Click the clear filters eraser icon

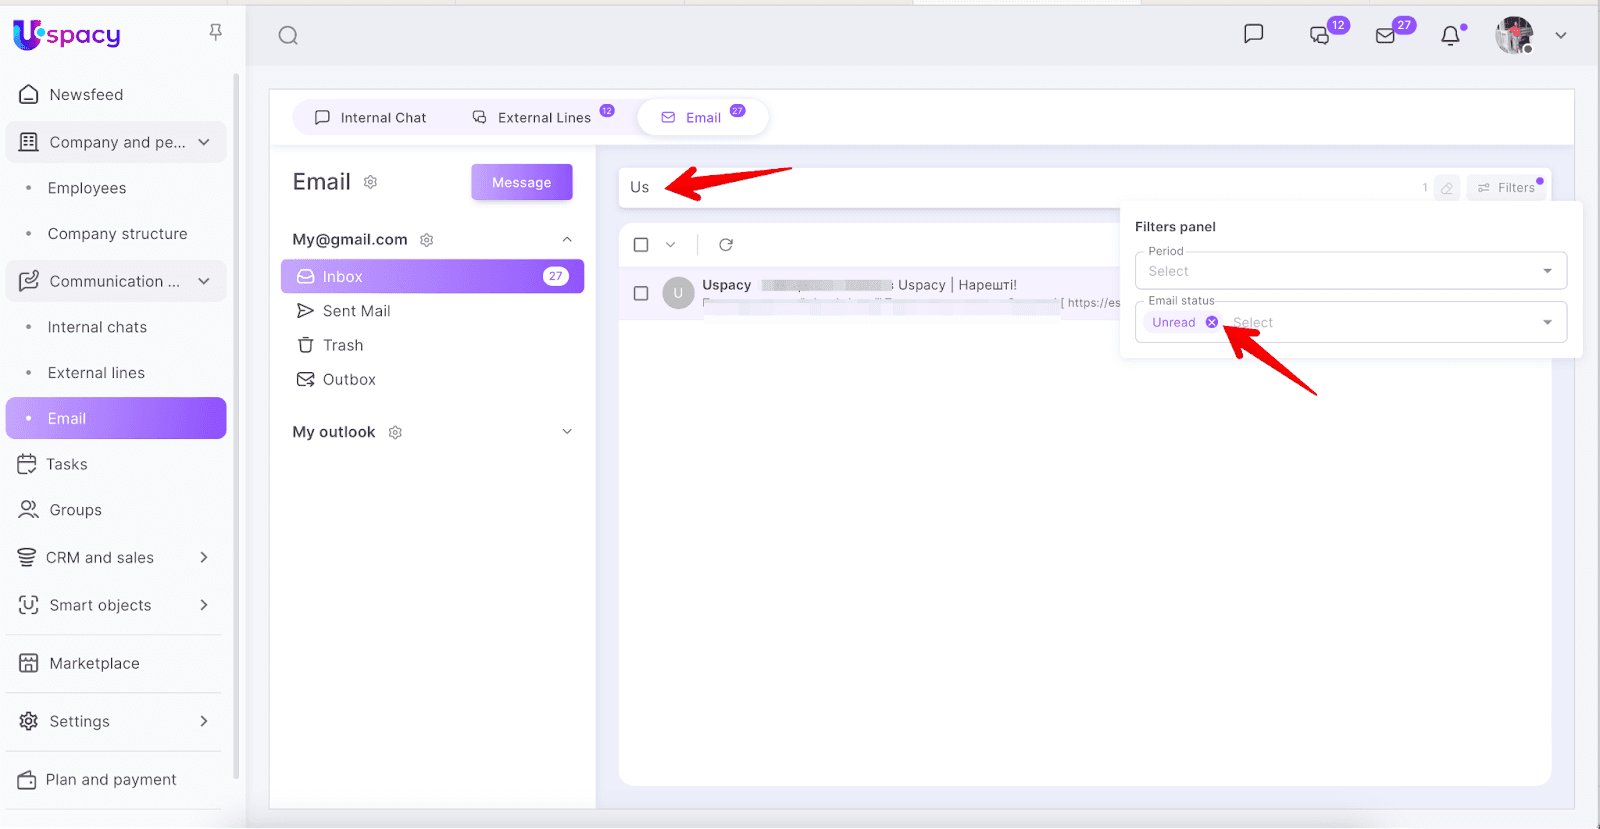[1447, 188]
